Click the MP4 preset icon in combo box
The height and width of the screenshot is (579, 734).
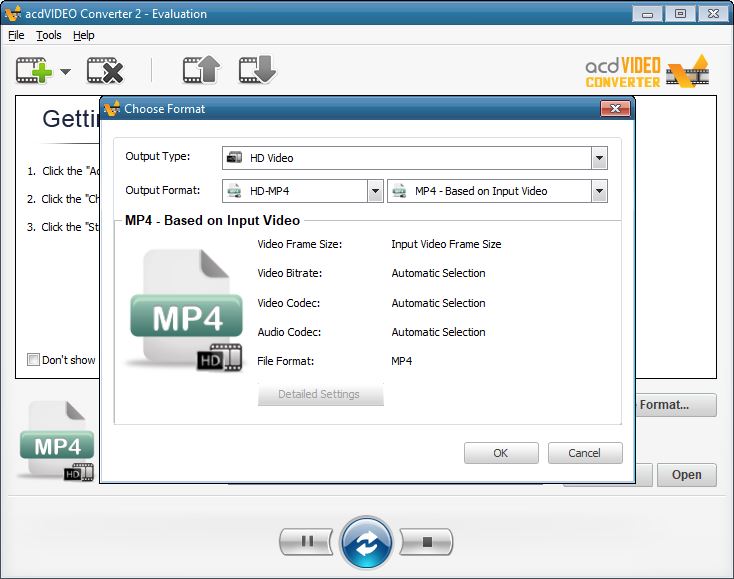pos(399,191)
